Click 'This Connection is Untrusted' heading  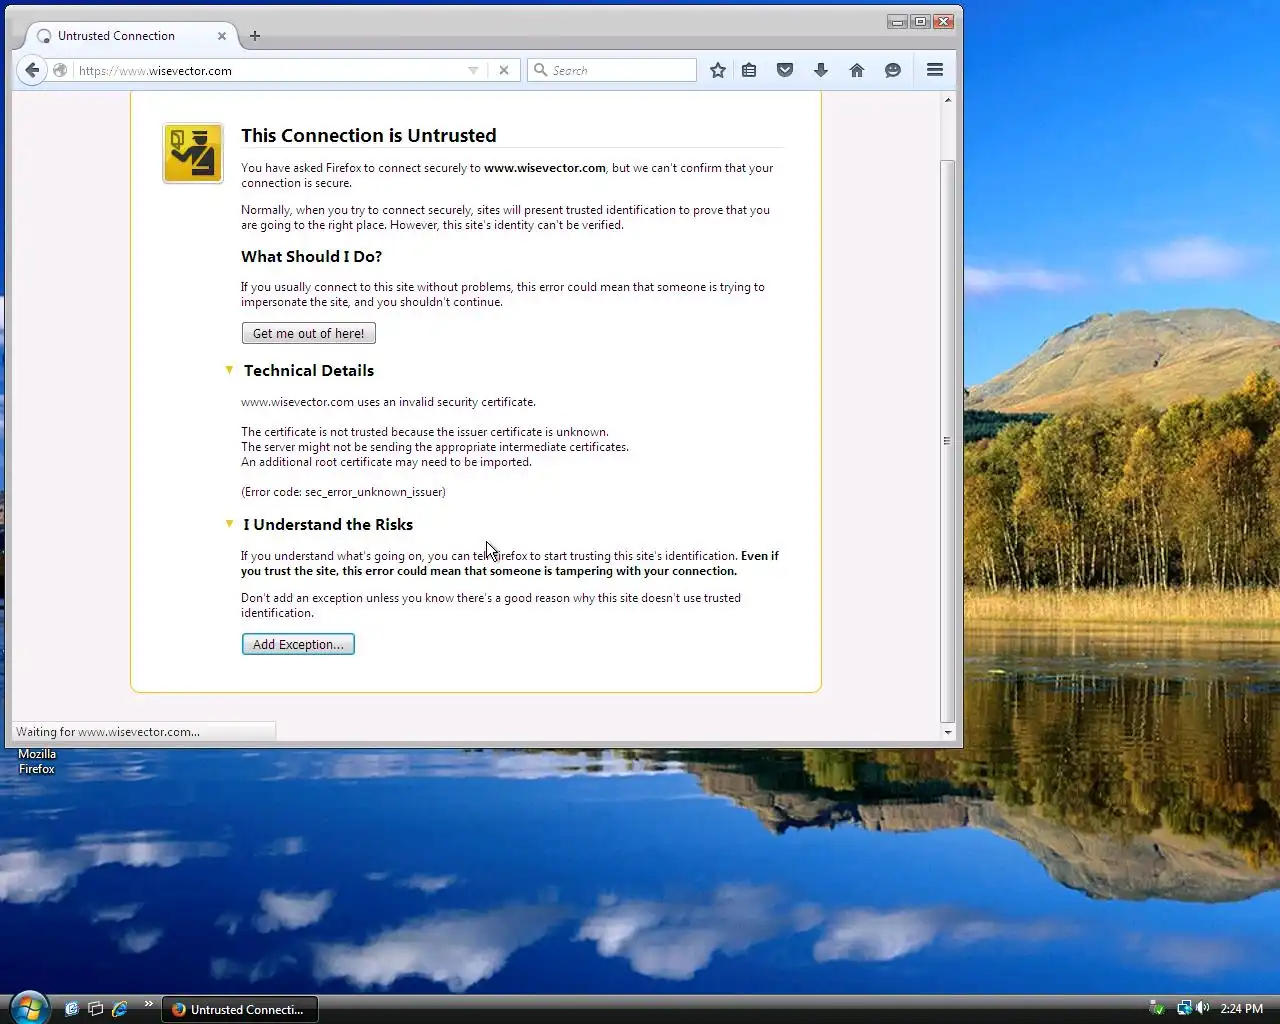(369, 135)
